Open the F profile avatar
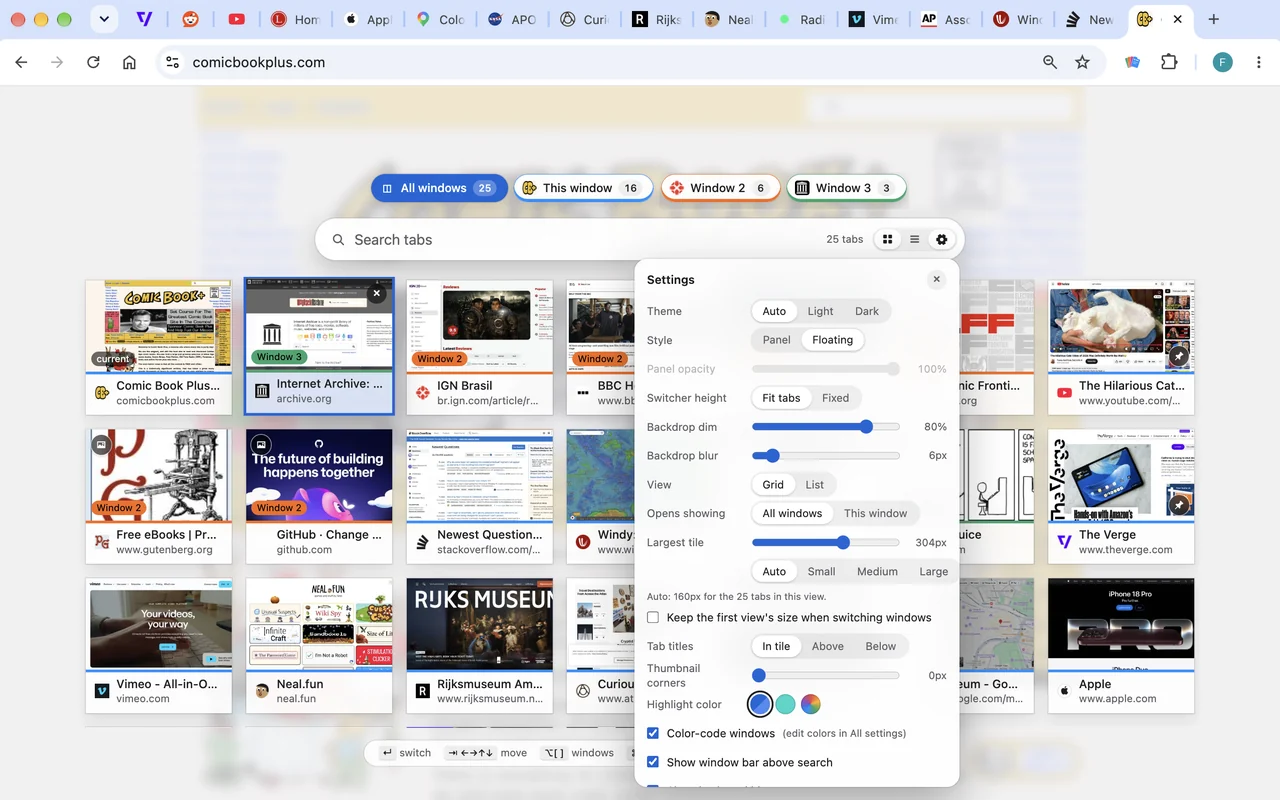The height and width of the screenshot is (800, 1280). click(x=1222, y=62)
